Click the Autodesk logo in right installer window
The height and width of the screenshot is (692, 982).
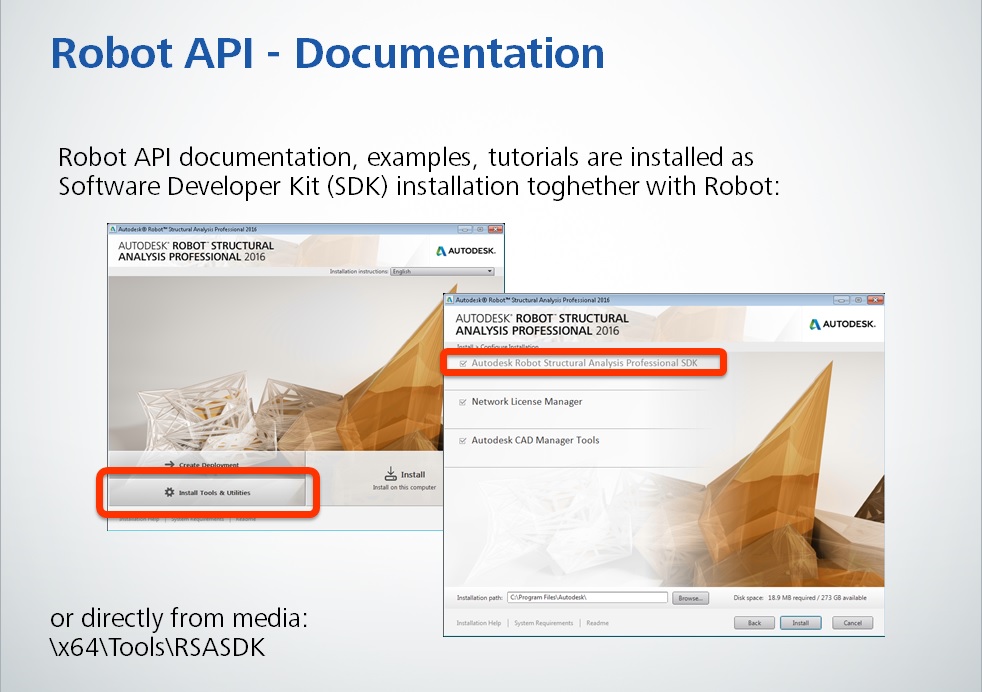[842, 324]
